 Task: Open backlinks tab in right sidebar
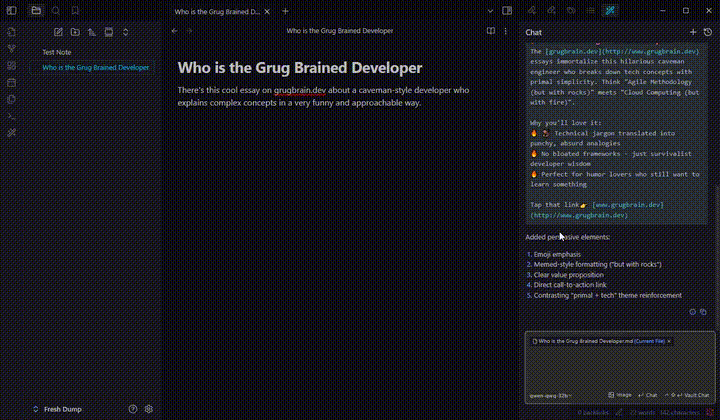pyautogui.click(x=531, y=11)
